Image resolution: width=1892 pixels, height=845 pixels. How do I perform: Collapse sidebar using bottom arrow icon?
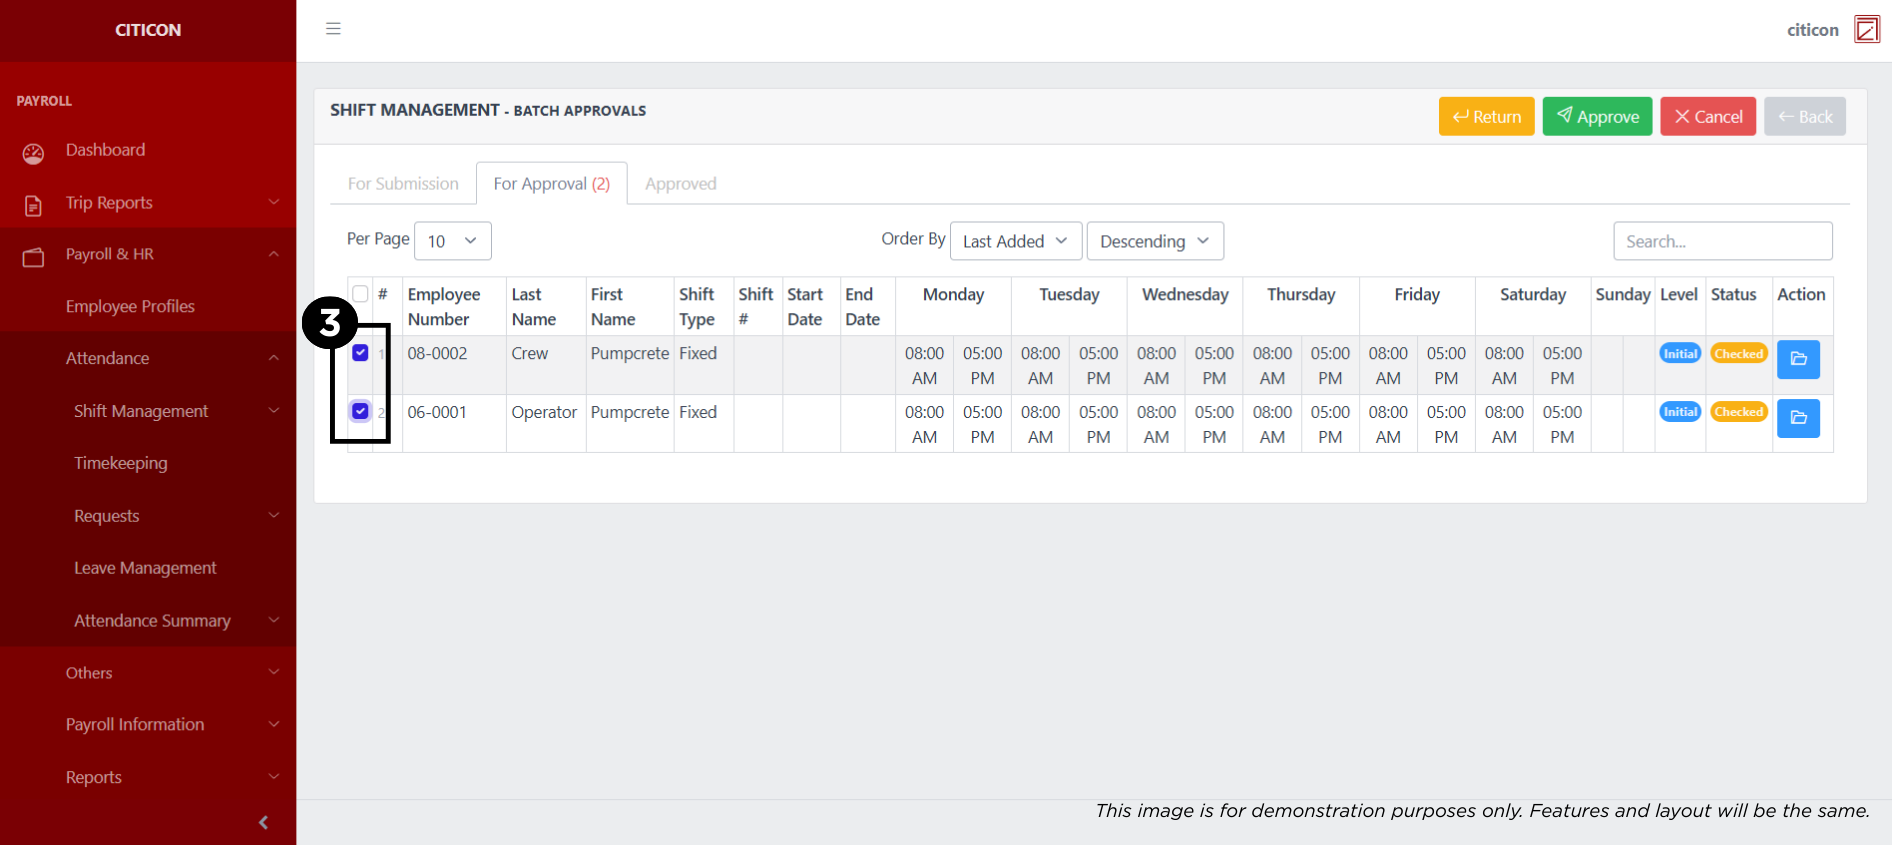coord(263,822)
